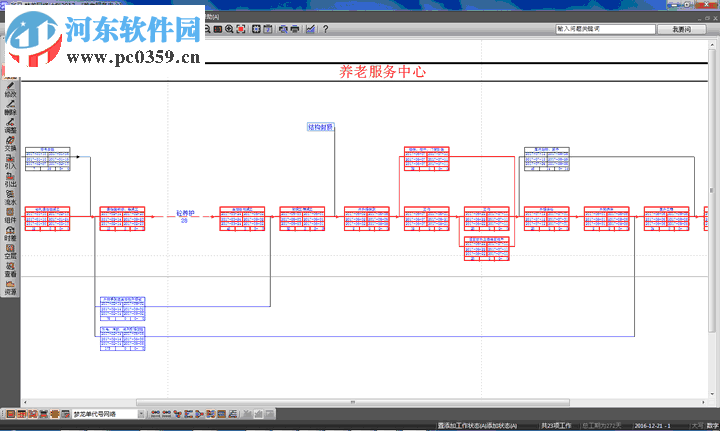Click the second view-mode icon in bottom toolbar
Viewport: 720px width, 431px height.
coord(22,414)
